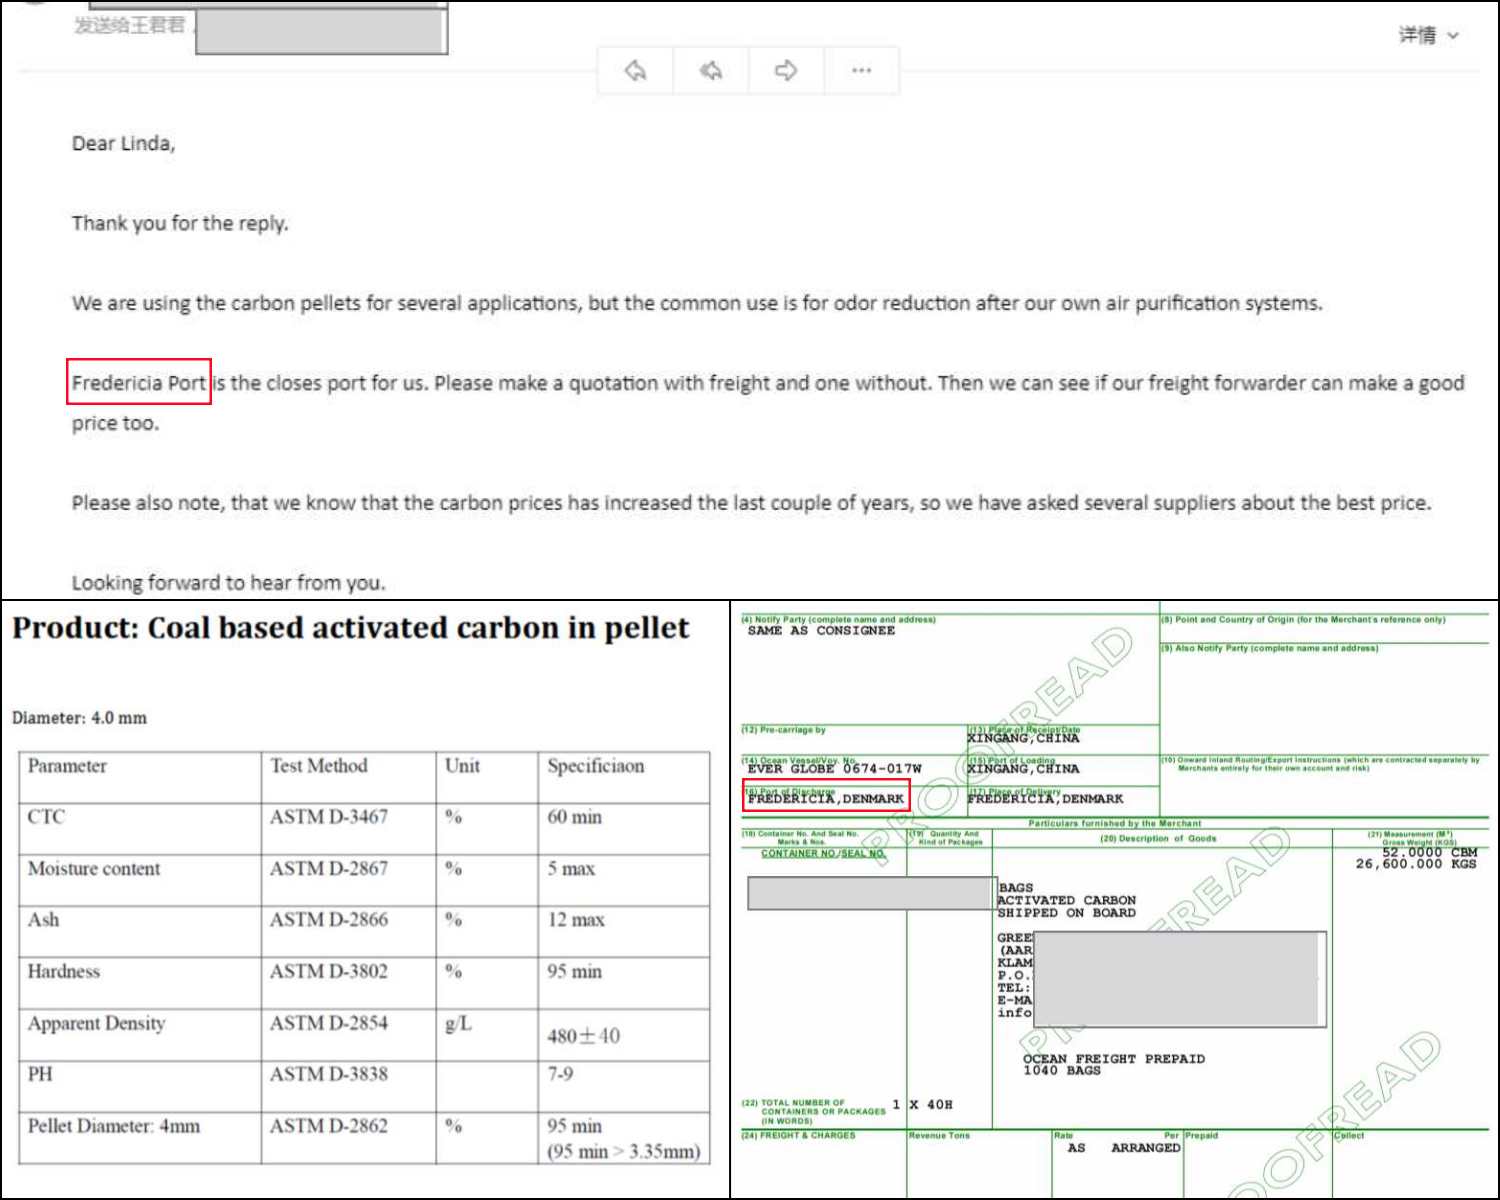
Task: Click 'OCEAN FREIGHT PREPAID' text
Action: point(1114,1059)
